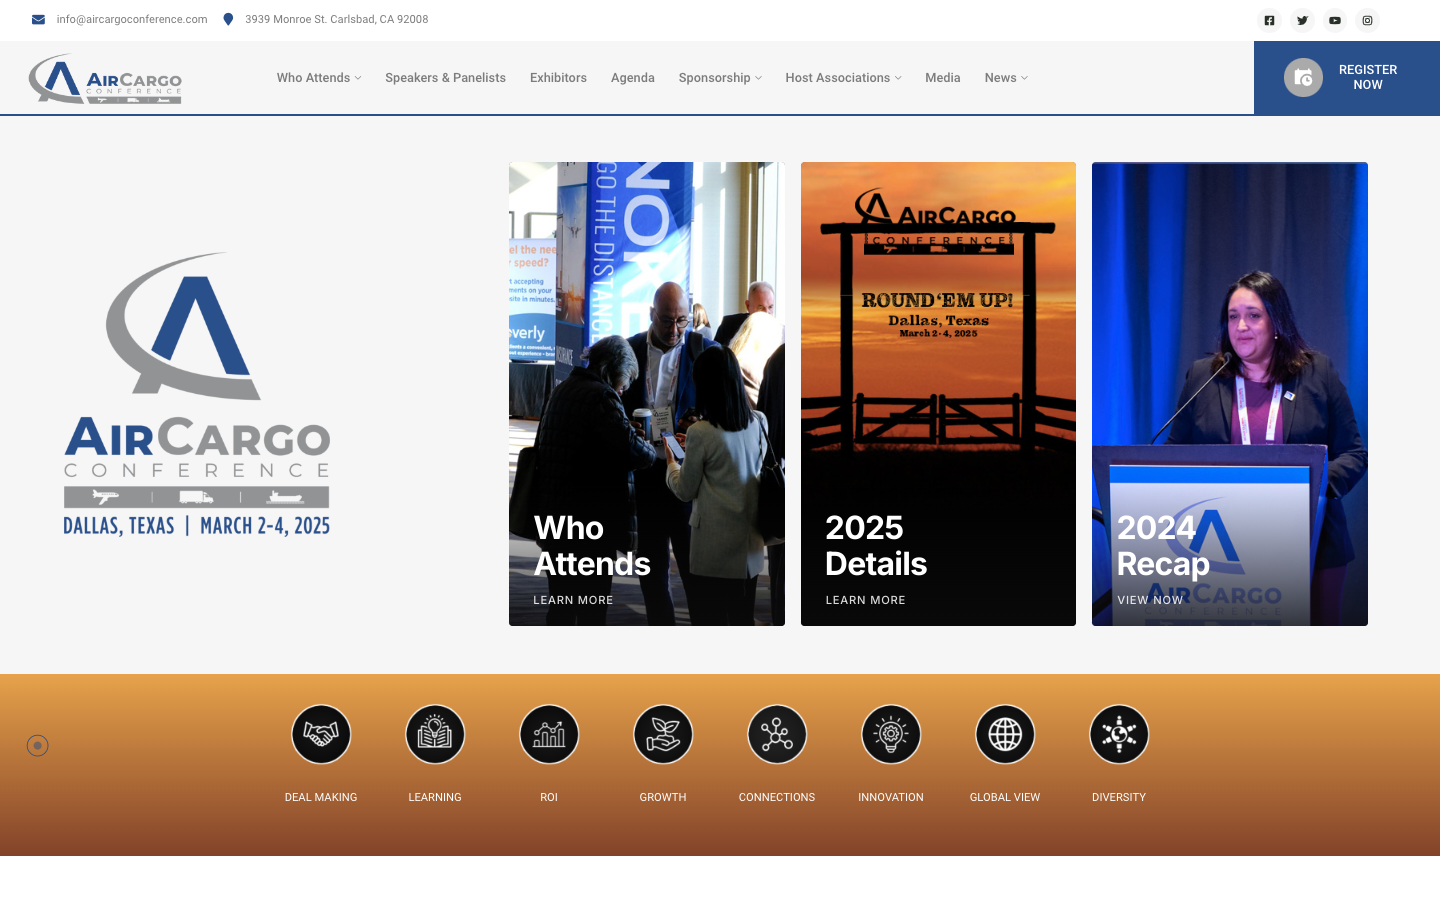Click the Register Now button
The width and height of the screenshot is (1440, 900).
pos(1347,78)
